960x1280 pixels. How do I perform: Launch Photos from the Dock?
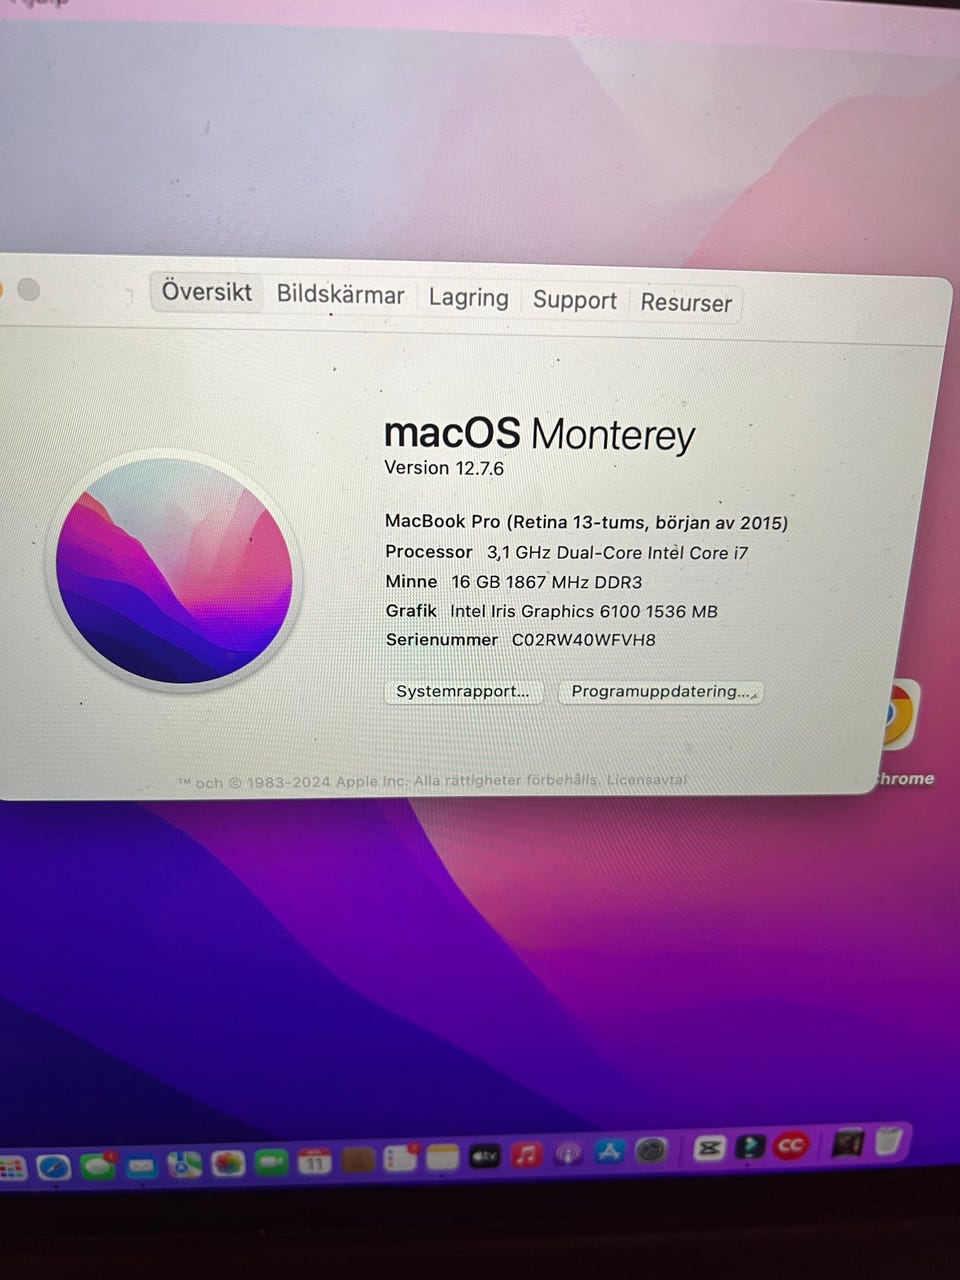tap(228, 1163)
